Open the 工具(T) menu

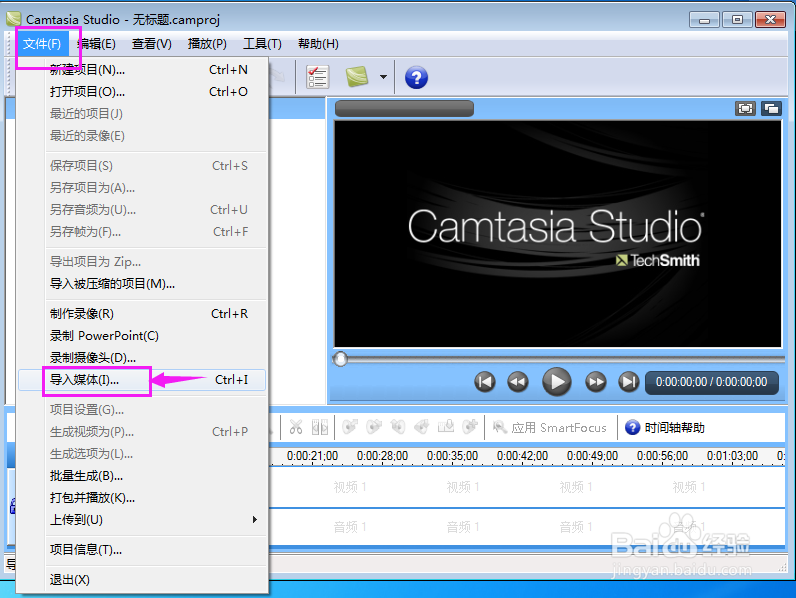pos(262,44)
